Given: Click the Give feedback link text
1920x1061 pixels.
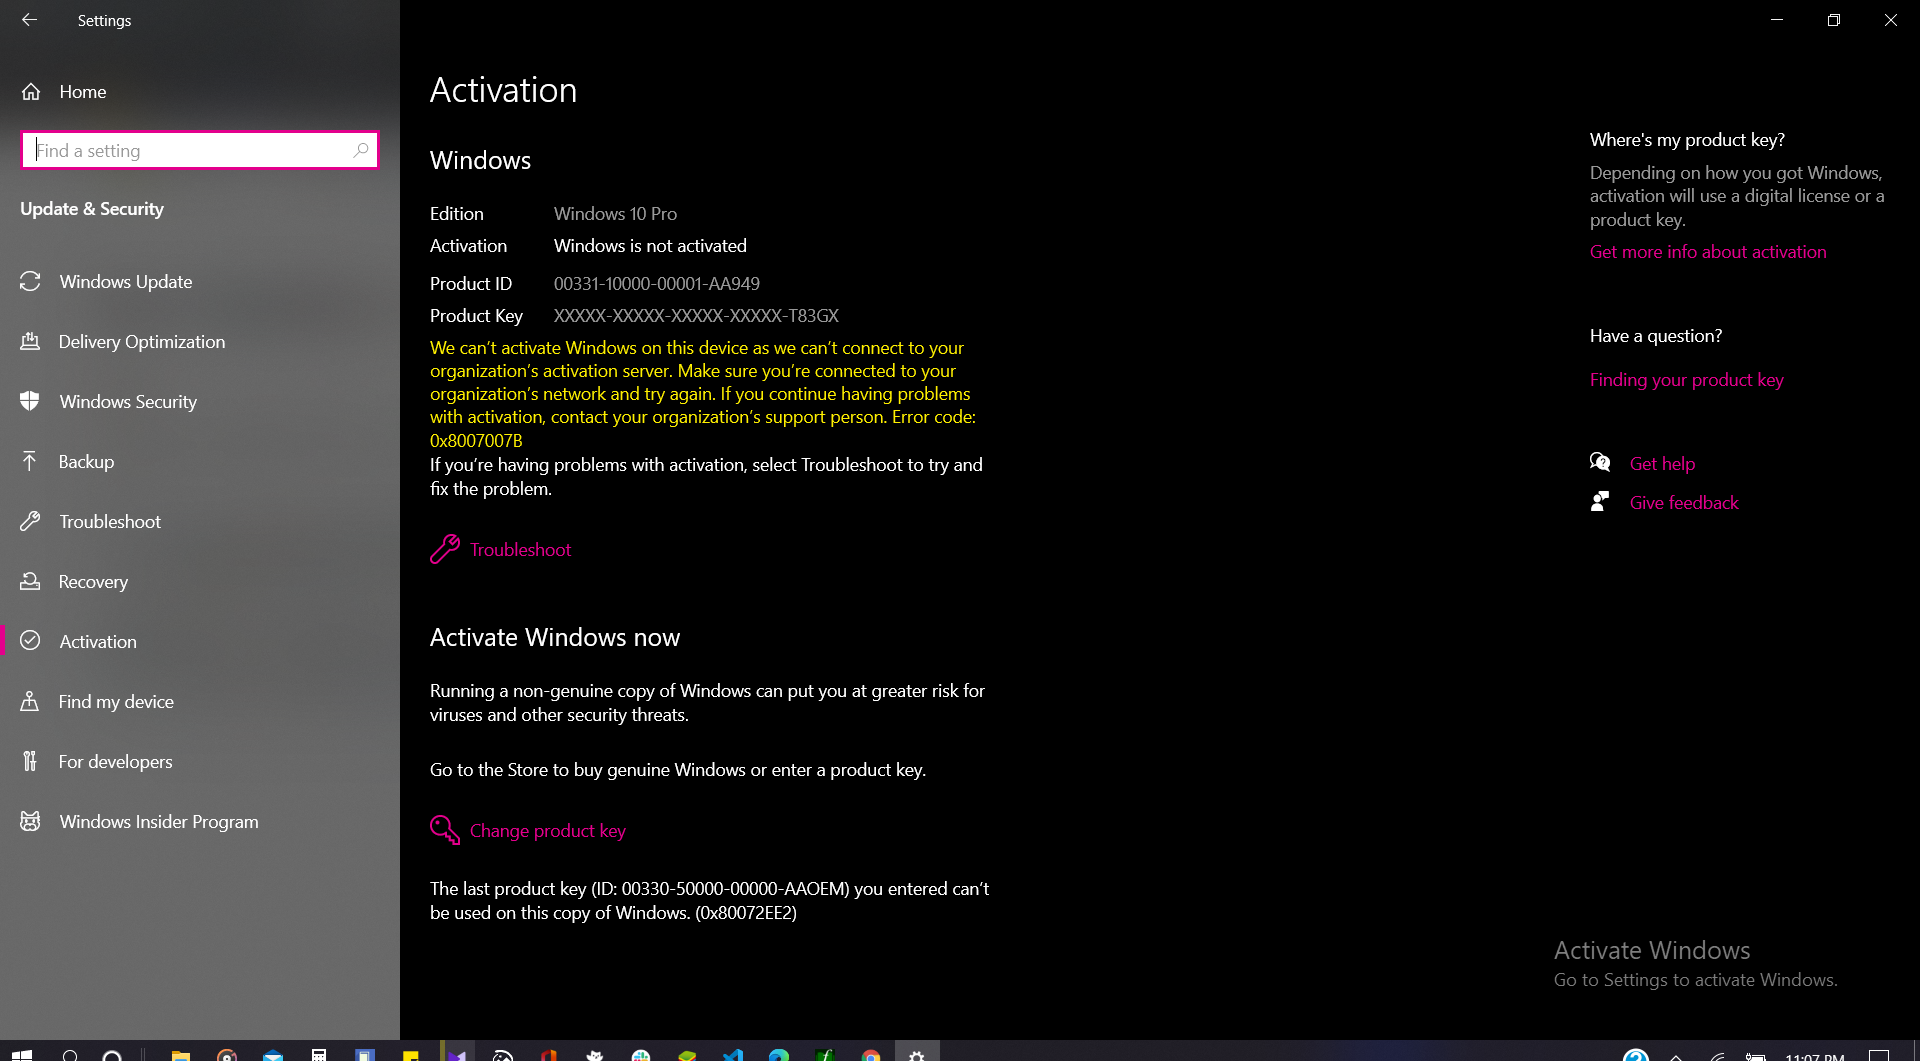Looking at the screenshot, I should tap(1684, 503).
